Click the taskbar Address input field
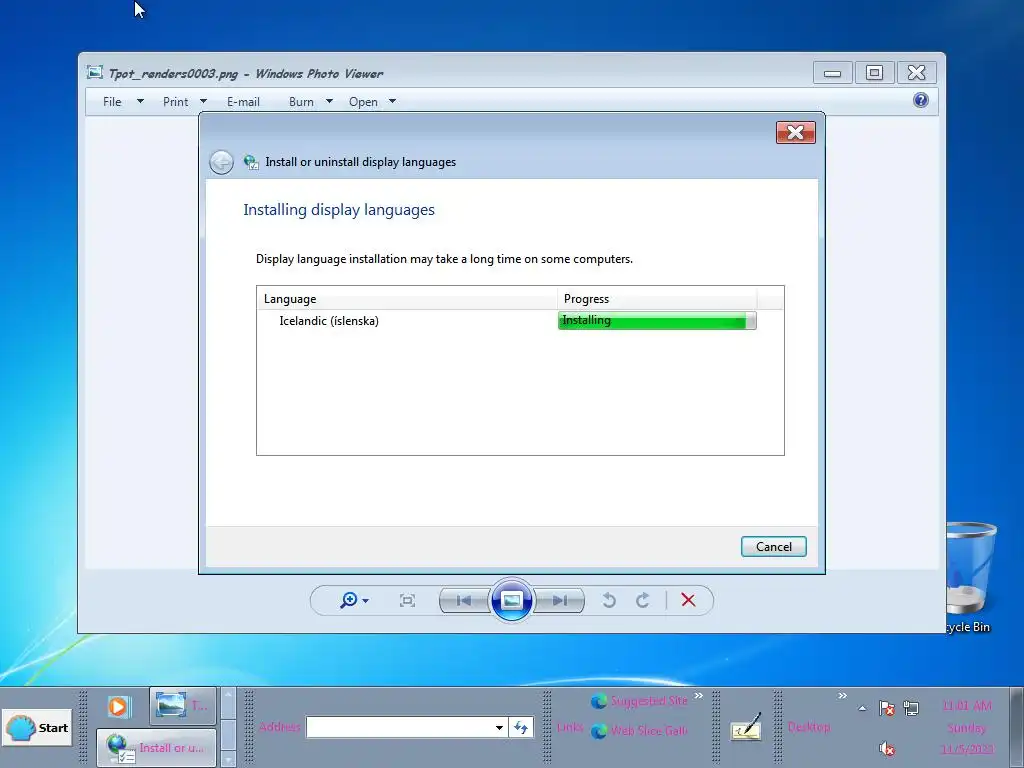 pos(398,727)
